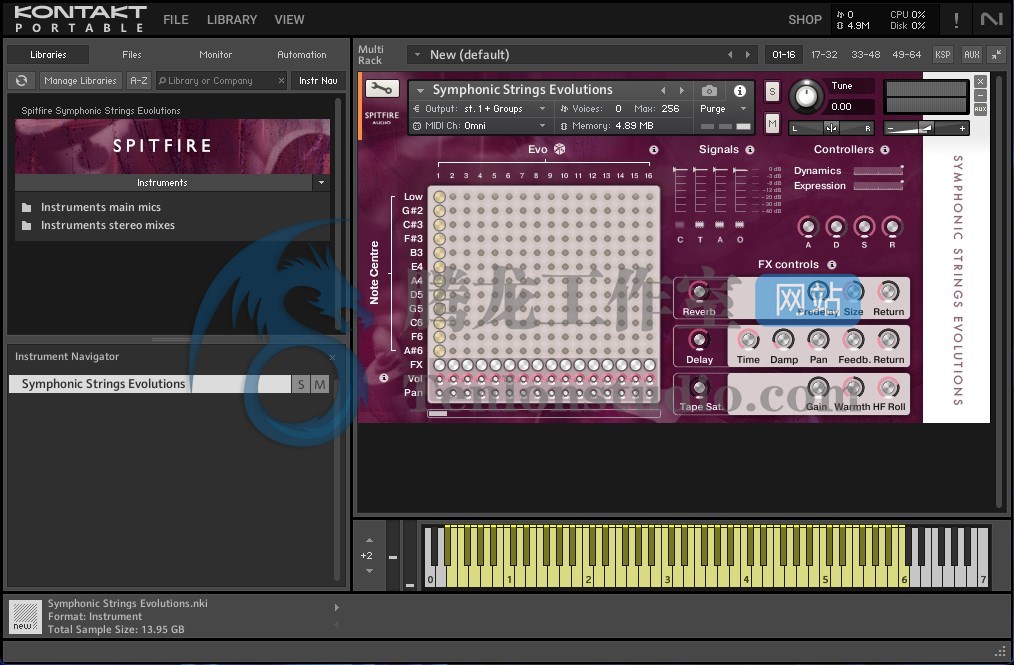Toggle the O mic signal switch
The width and height of the screenshot is (1014, 665).
740,225
